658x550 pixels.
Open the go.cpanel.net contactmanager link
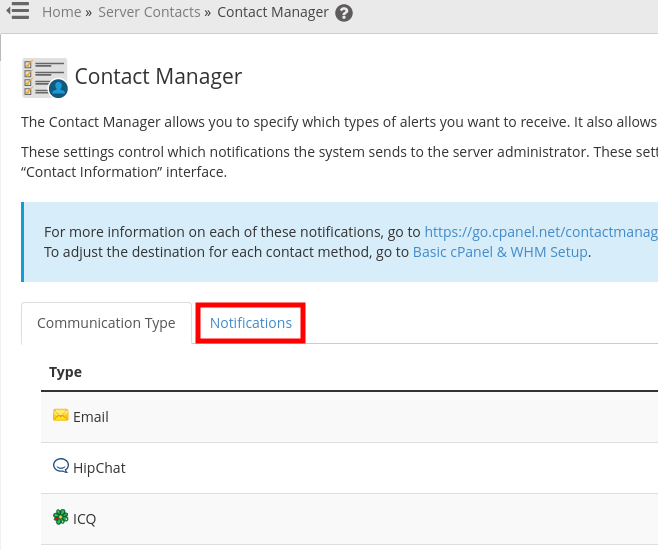tap(541, 232)
